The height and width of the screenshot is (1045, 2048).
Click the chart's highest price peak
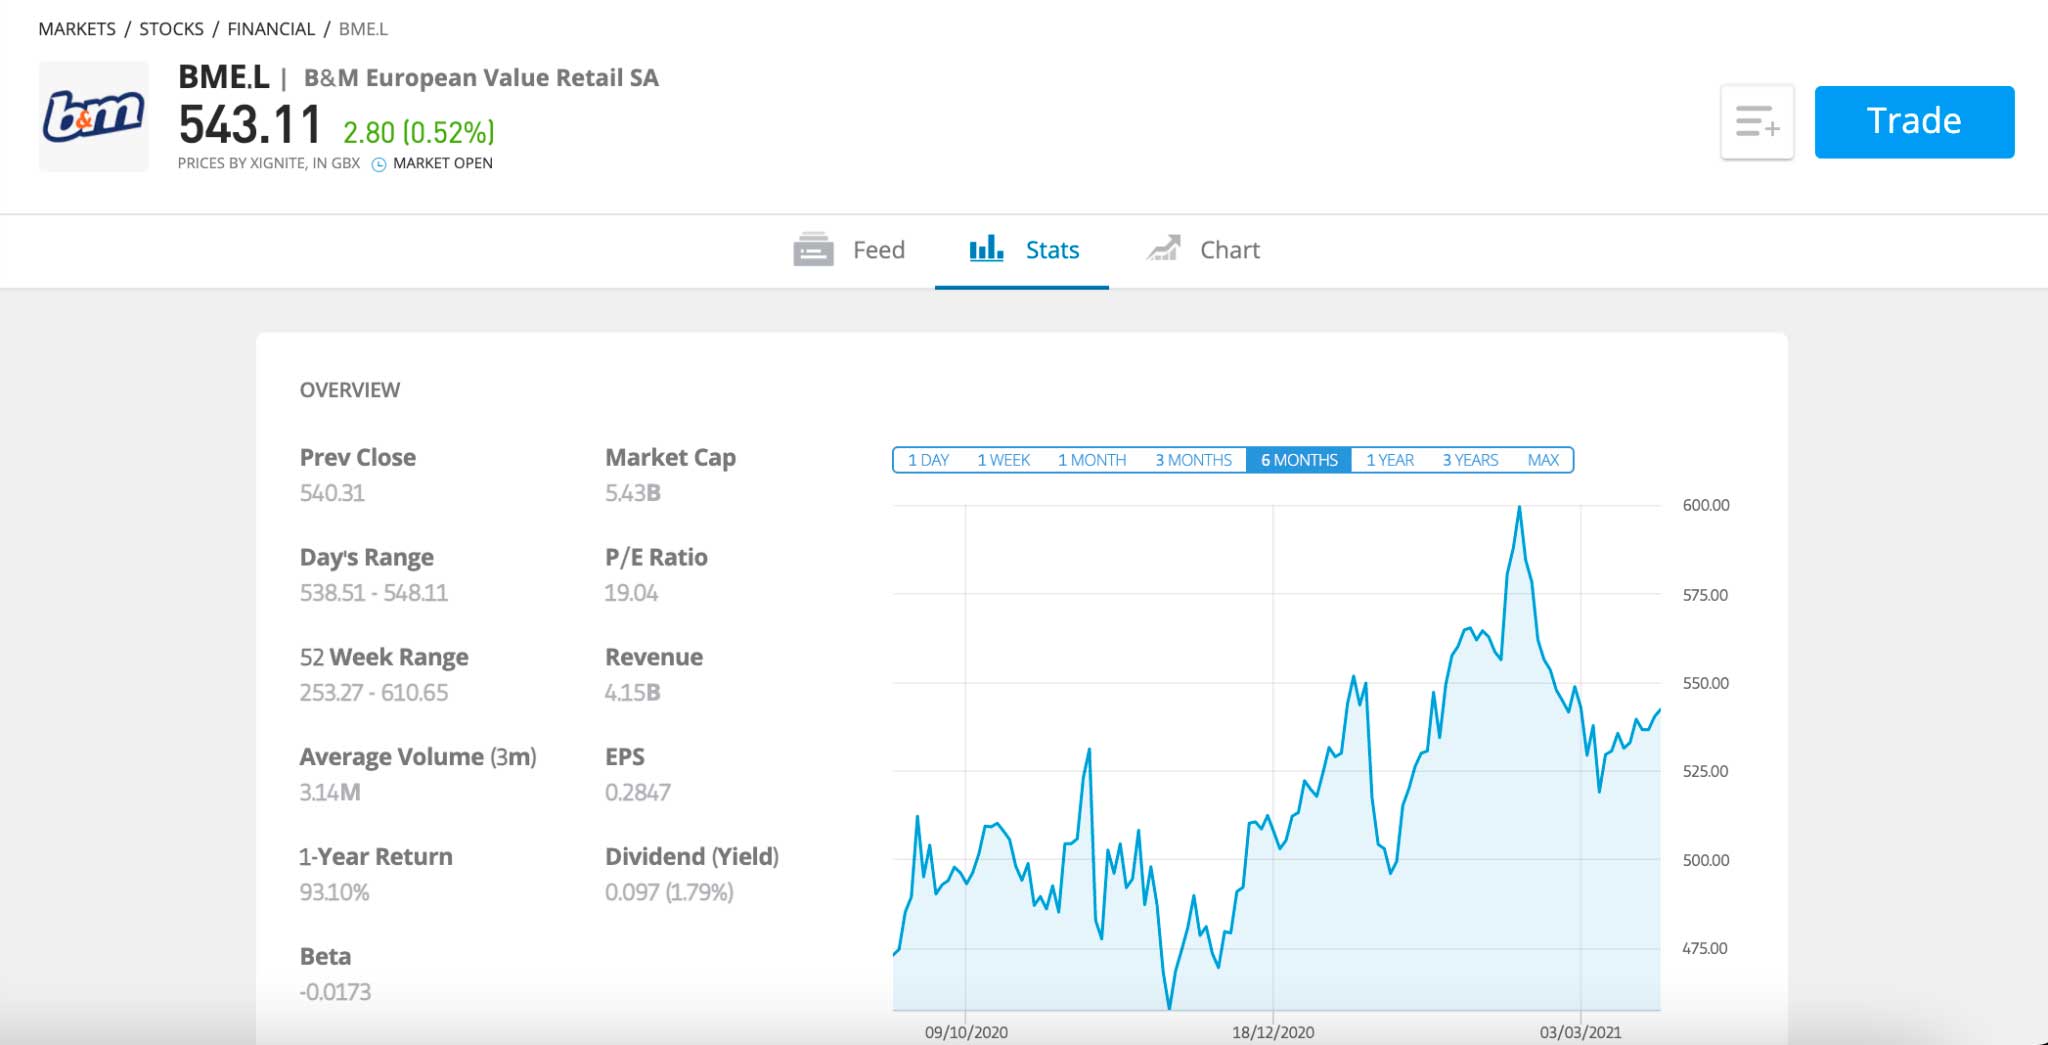pos(1519,507)
